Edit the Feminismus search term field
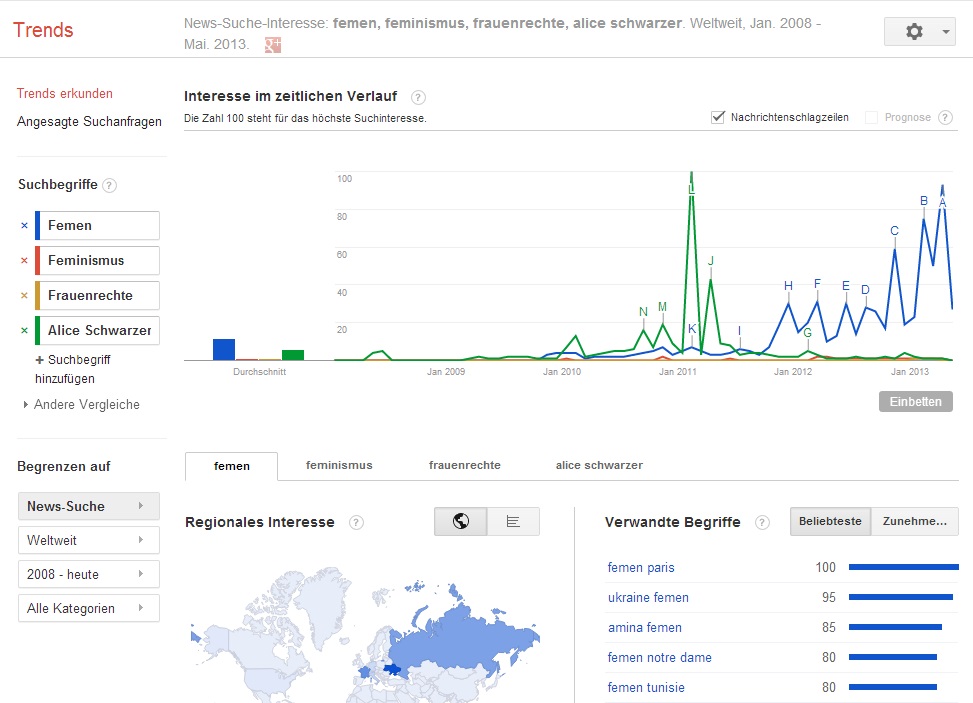The width and height of the screenshot is (973, 703). pos(100,261)
